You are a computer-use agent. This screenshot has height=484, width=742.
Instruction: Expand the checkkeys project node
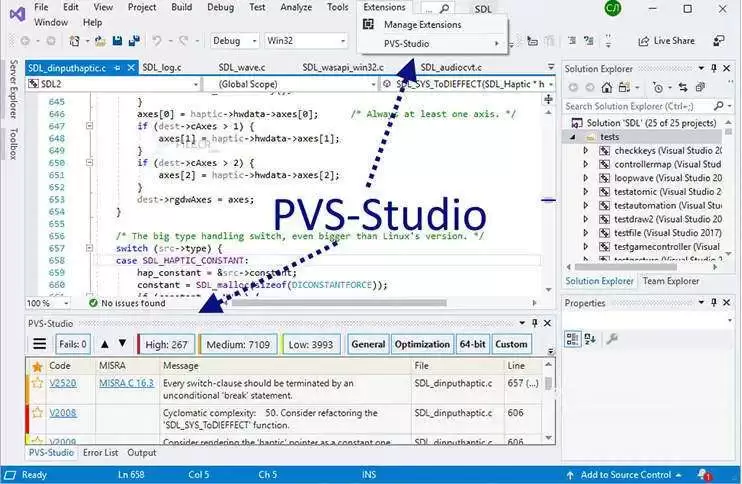pos(586,150)
